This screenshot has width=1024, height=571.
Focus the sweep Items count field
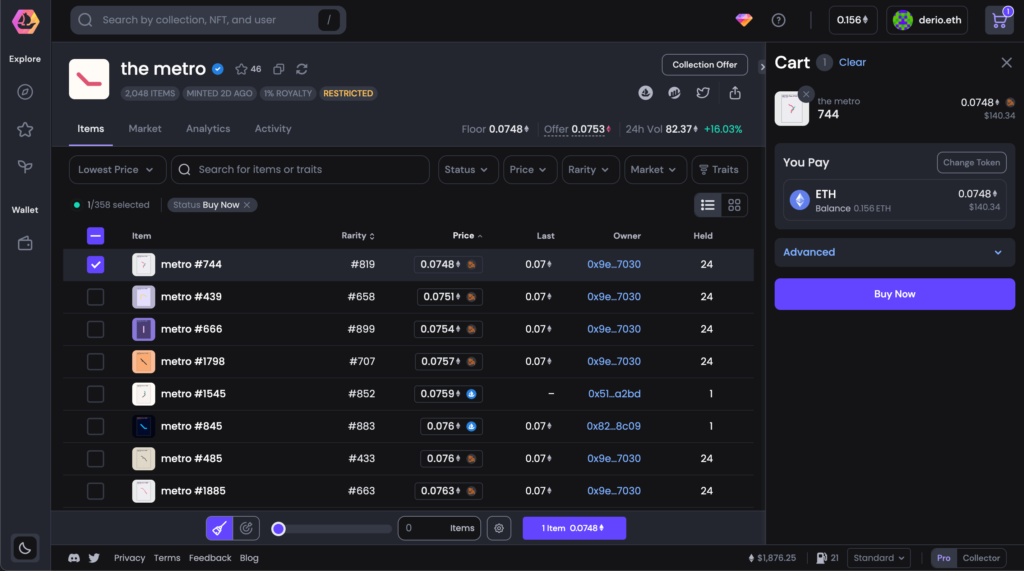439,528
